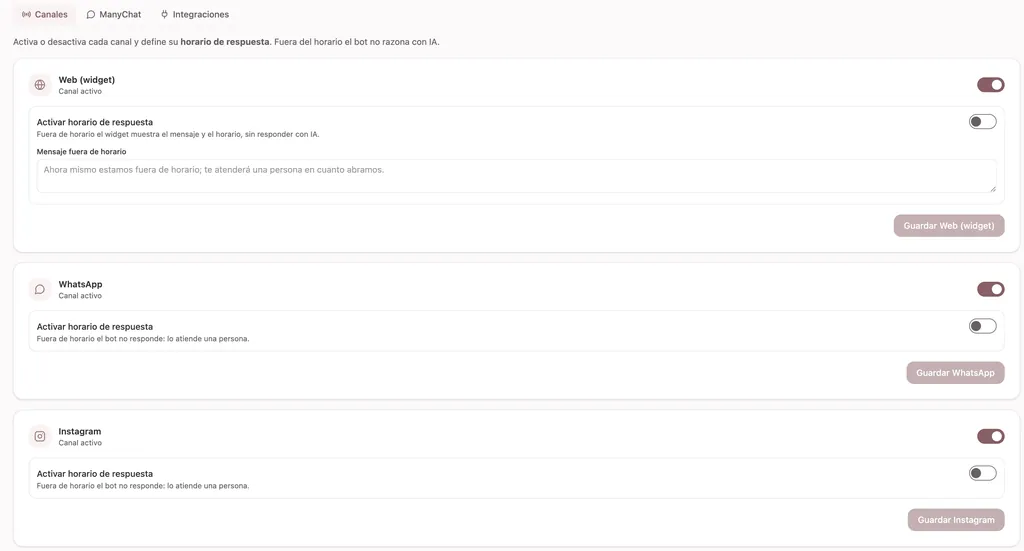Click 'Canal activo' under Web (widget)

(80, 91)
